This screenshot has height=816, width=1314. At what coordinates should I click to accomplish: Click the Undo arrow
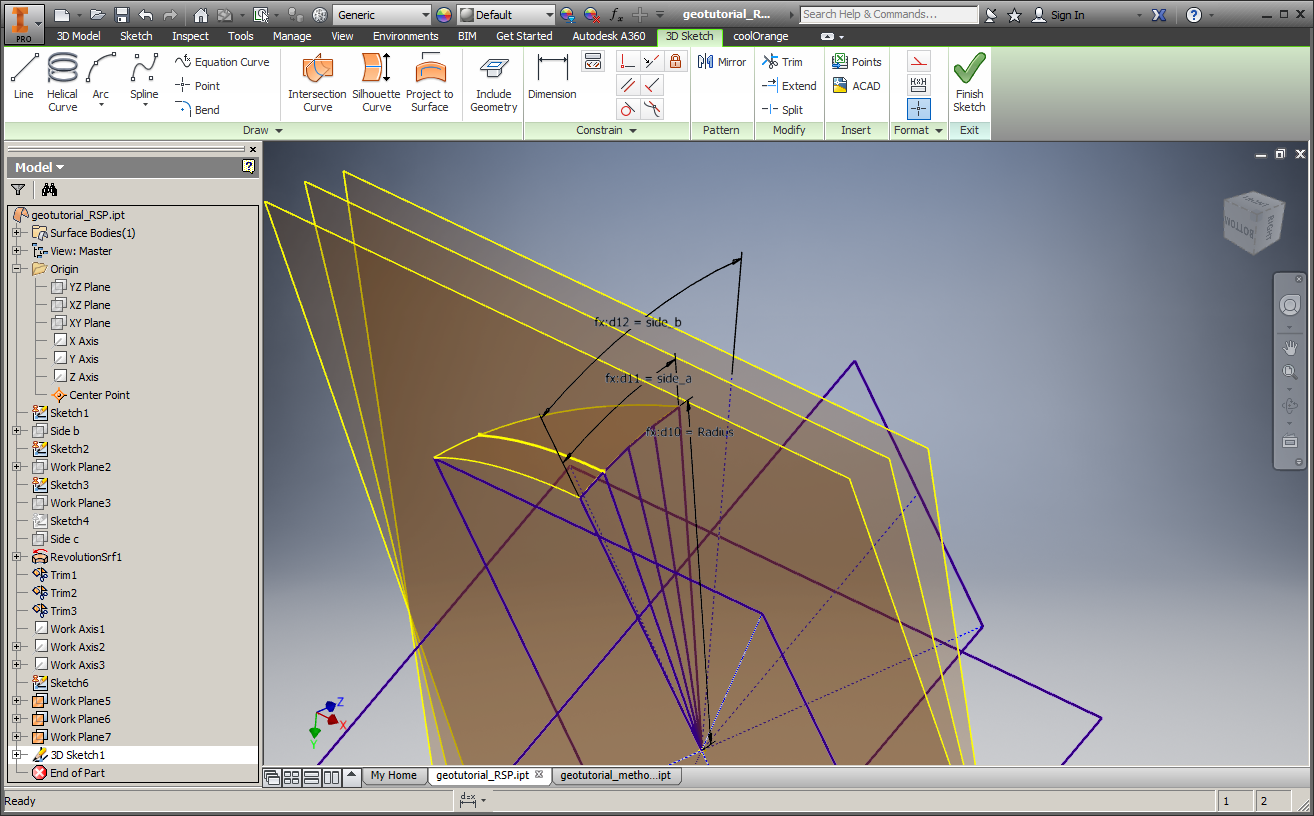point(146,15)
